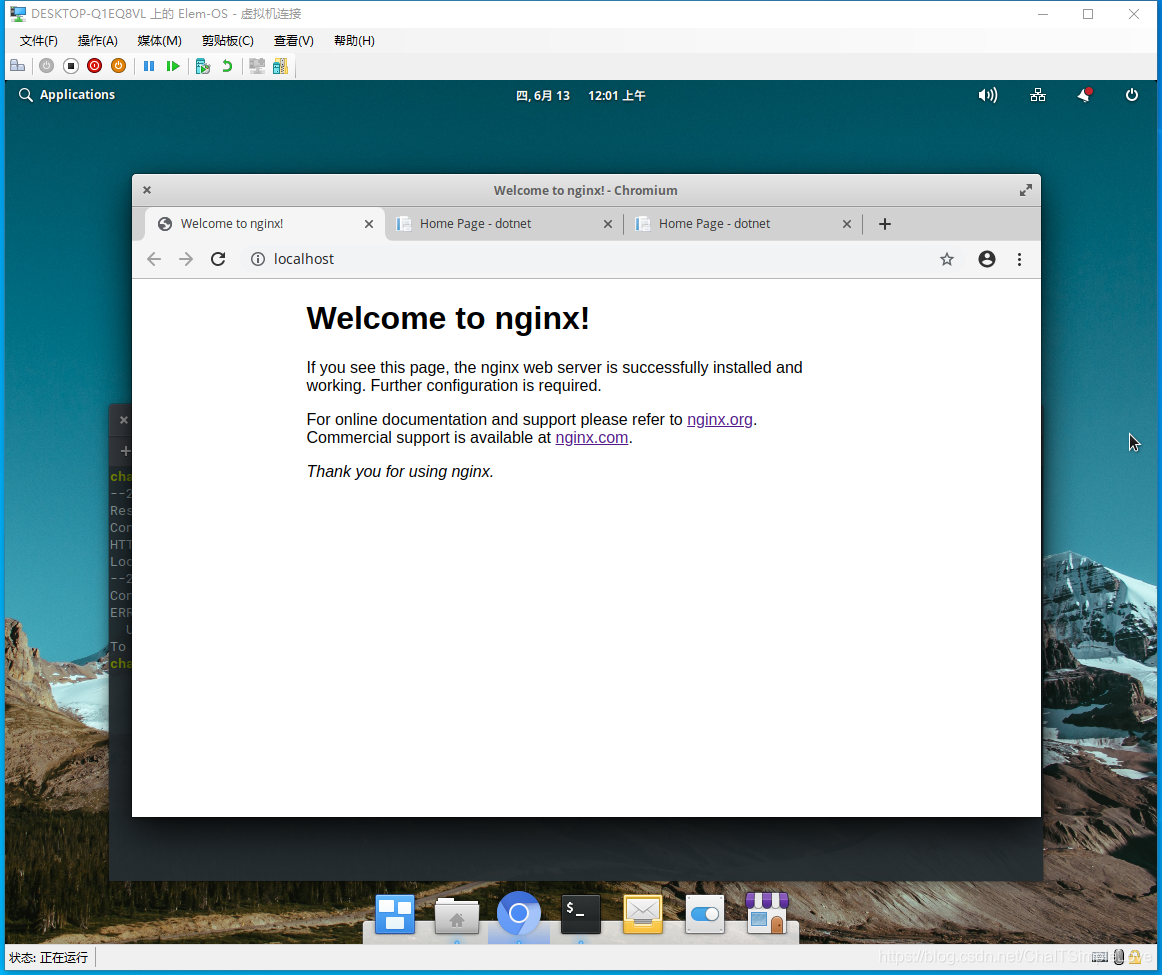Turn off the VM with the black stop icon
This screenshot has height=975, width=1162.
point(70,66)
